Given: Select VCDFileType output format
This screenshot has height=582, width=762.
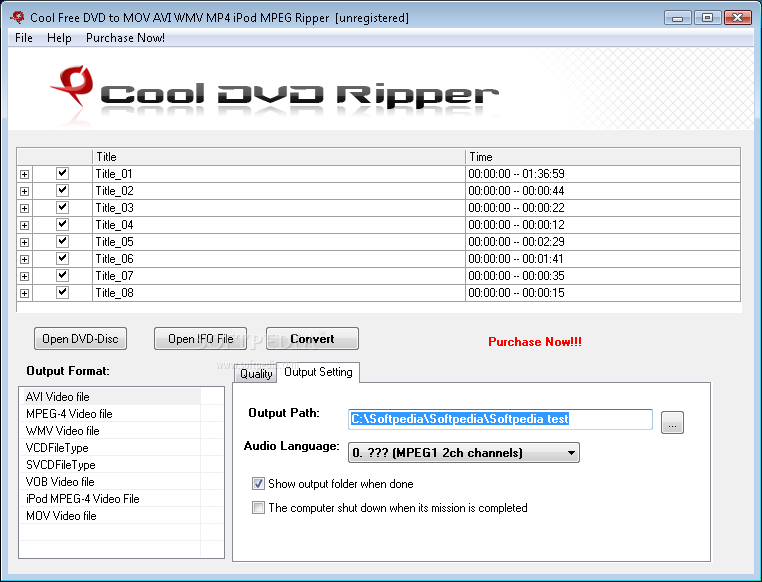Looking at the screenshot, I should [x=112, y=448].
